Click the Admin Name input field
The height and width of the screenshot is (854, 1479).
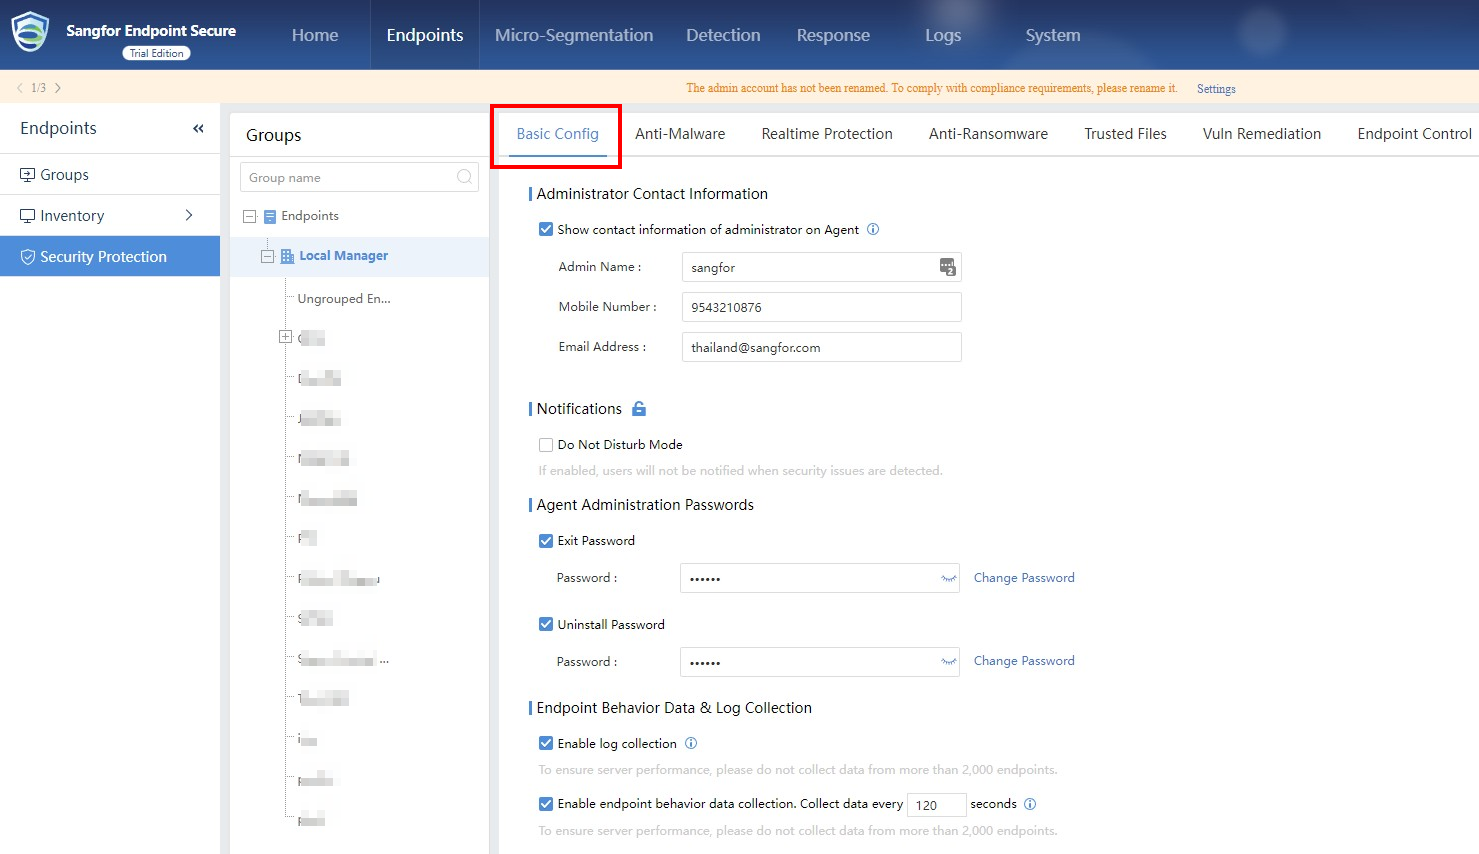pyautogui.click(x=821, y=267)
